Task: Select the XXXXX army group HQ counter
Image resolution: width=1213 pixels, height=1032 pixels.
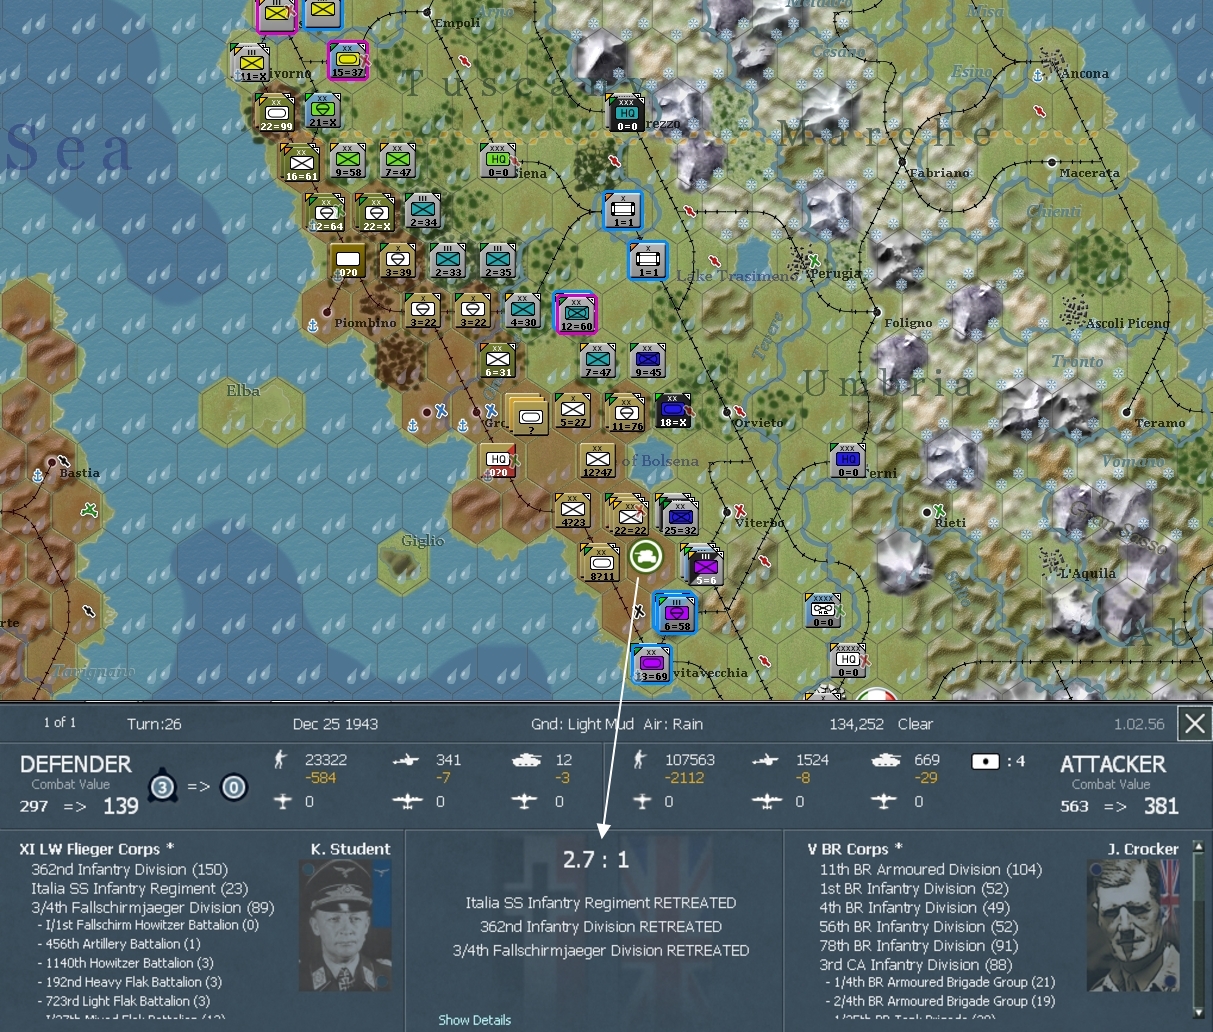Action: 848,660
